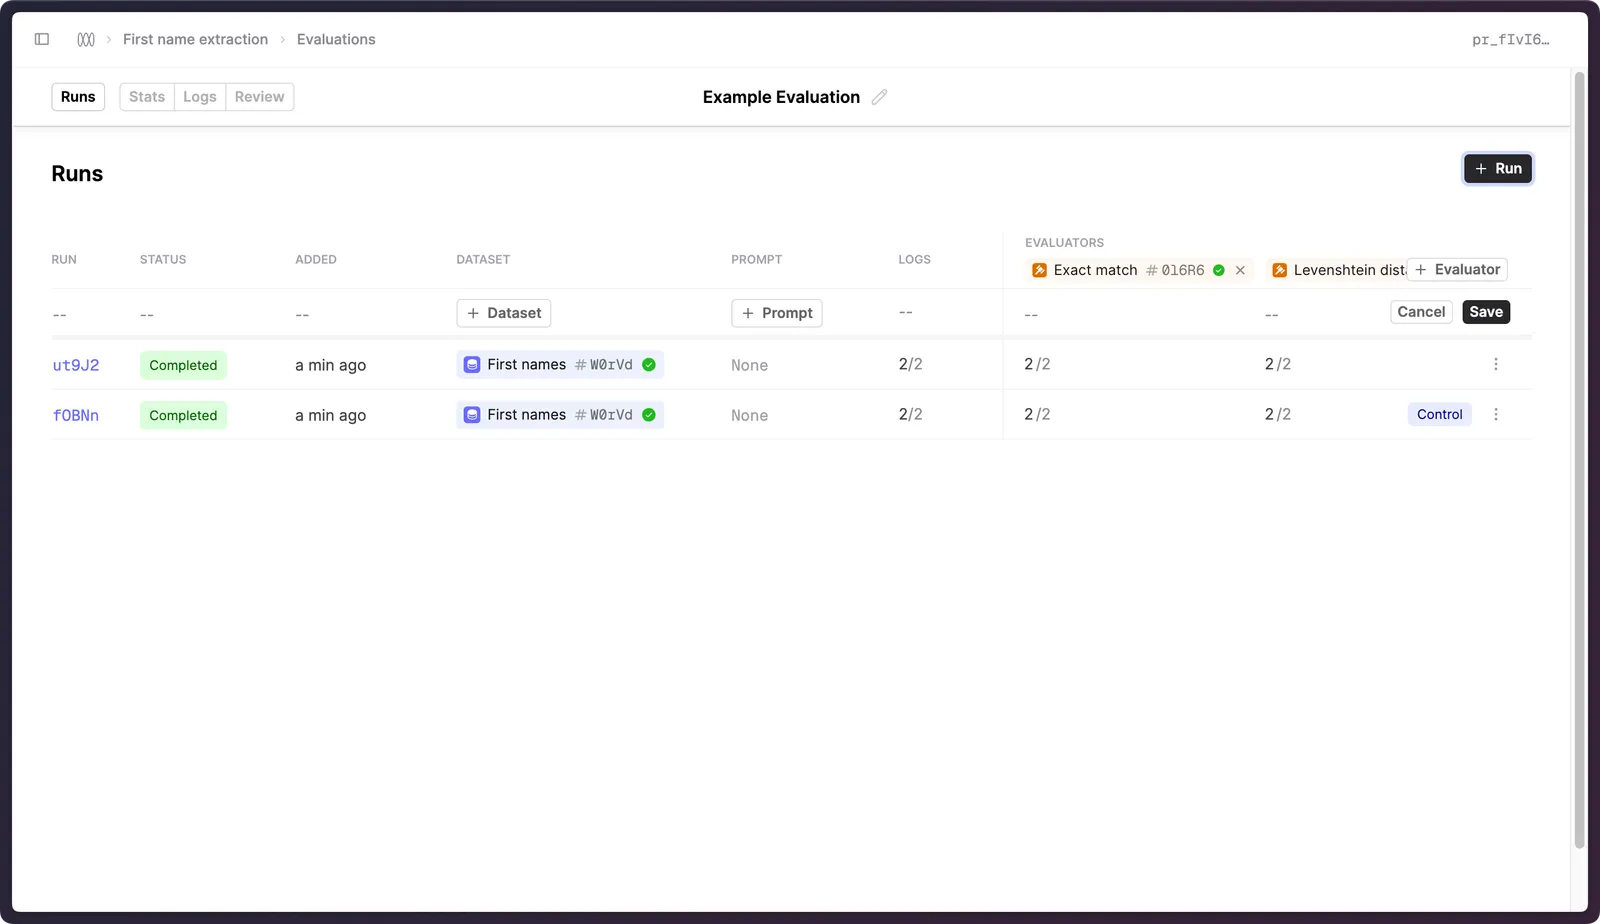
Task: Click the pr_fIvI6 project ID
Action: pyautogui.click(x=1510, y=40)
